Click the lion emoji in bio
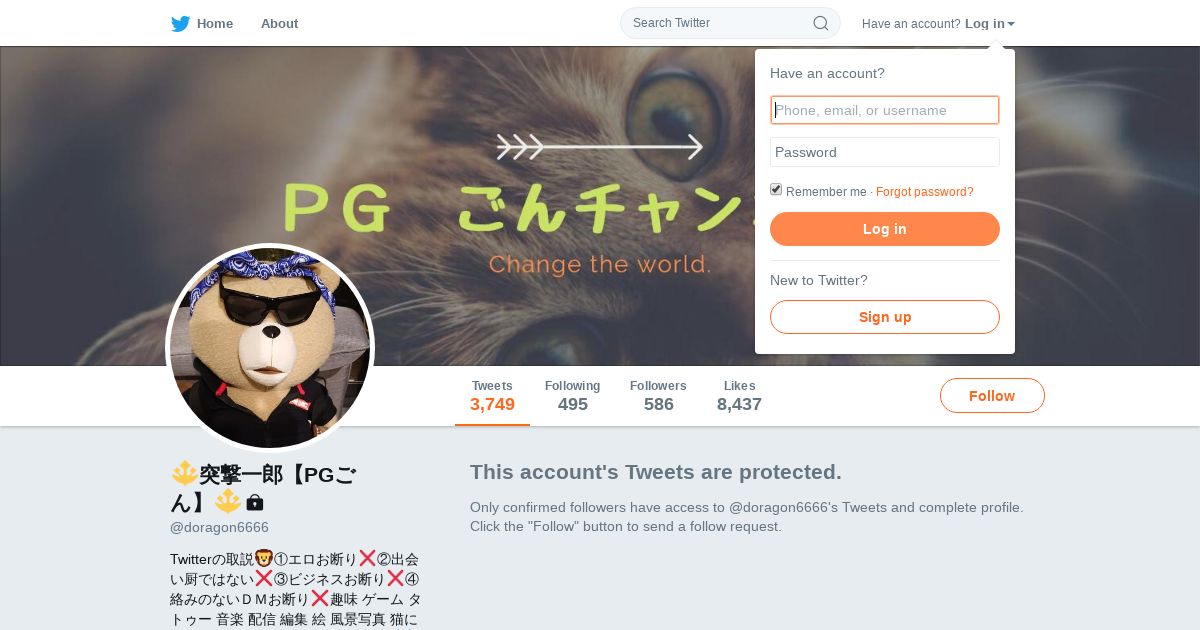This screenshot has width=1200, height=630. 263,558
